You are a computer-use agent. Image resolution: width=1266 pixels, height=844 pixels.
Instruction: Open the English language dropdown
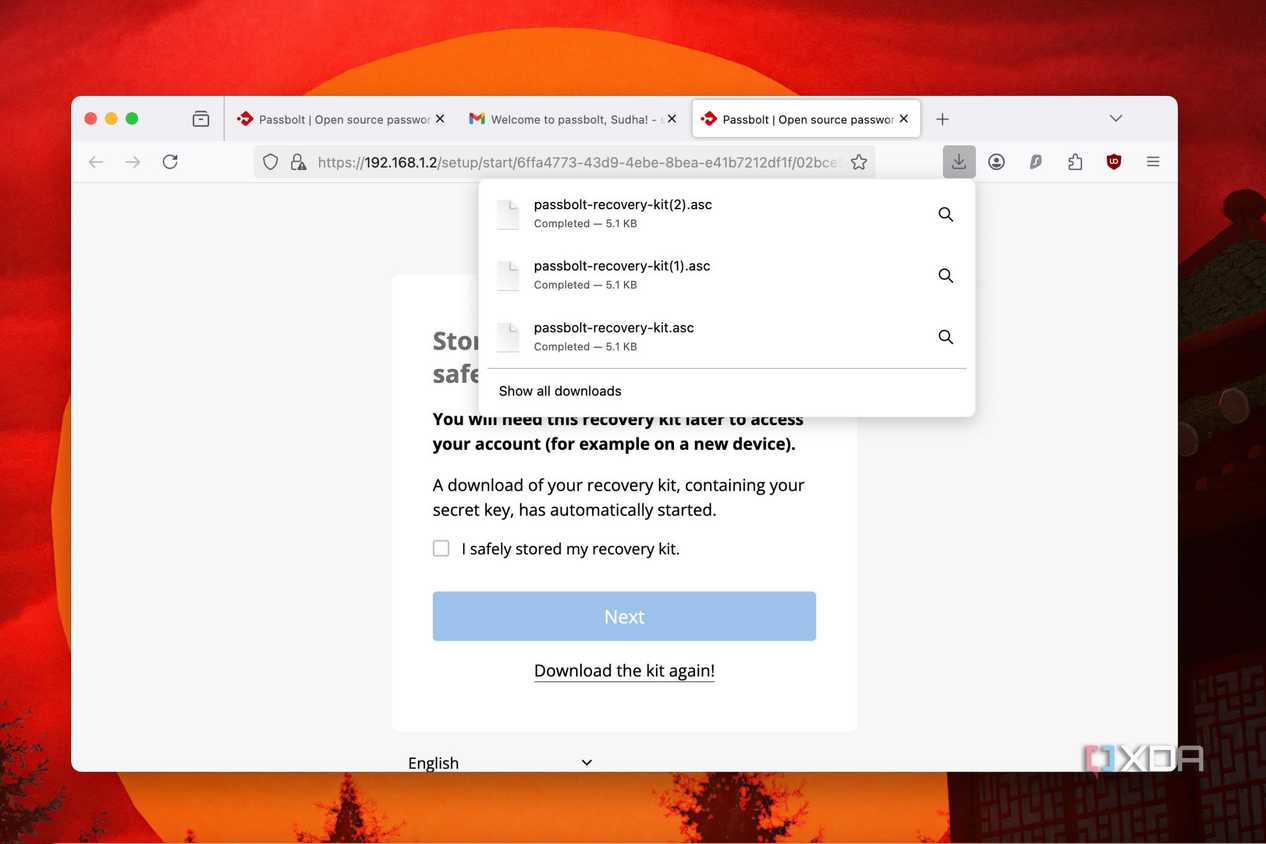tap(500, 763)
